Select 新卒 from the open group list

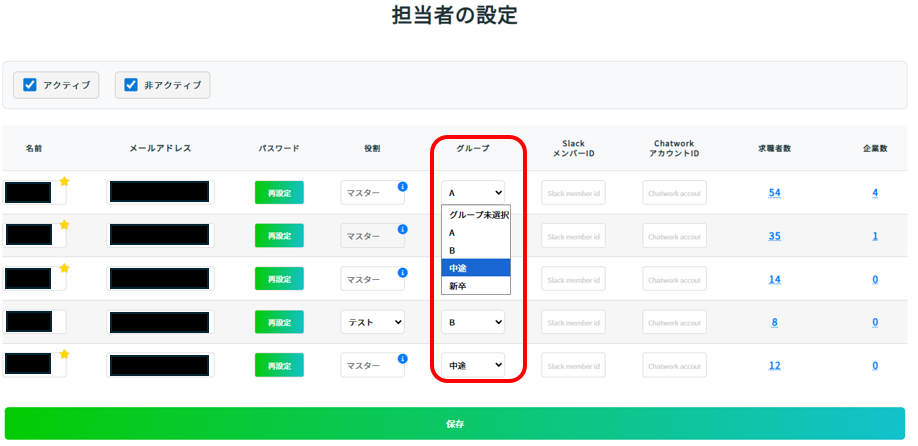tap(457, 286)
